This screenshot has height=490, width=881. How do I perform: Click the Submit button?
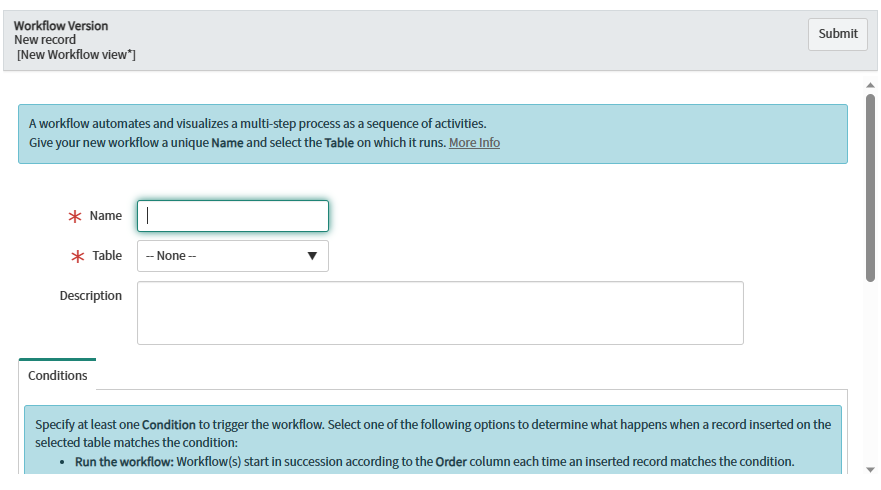pyautogui.click(x=837, y=34)
